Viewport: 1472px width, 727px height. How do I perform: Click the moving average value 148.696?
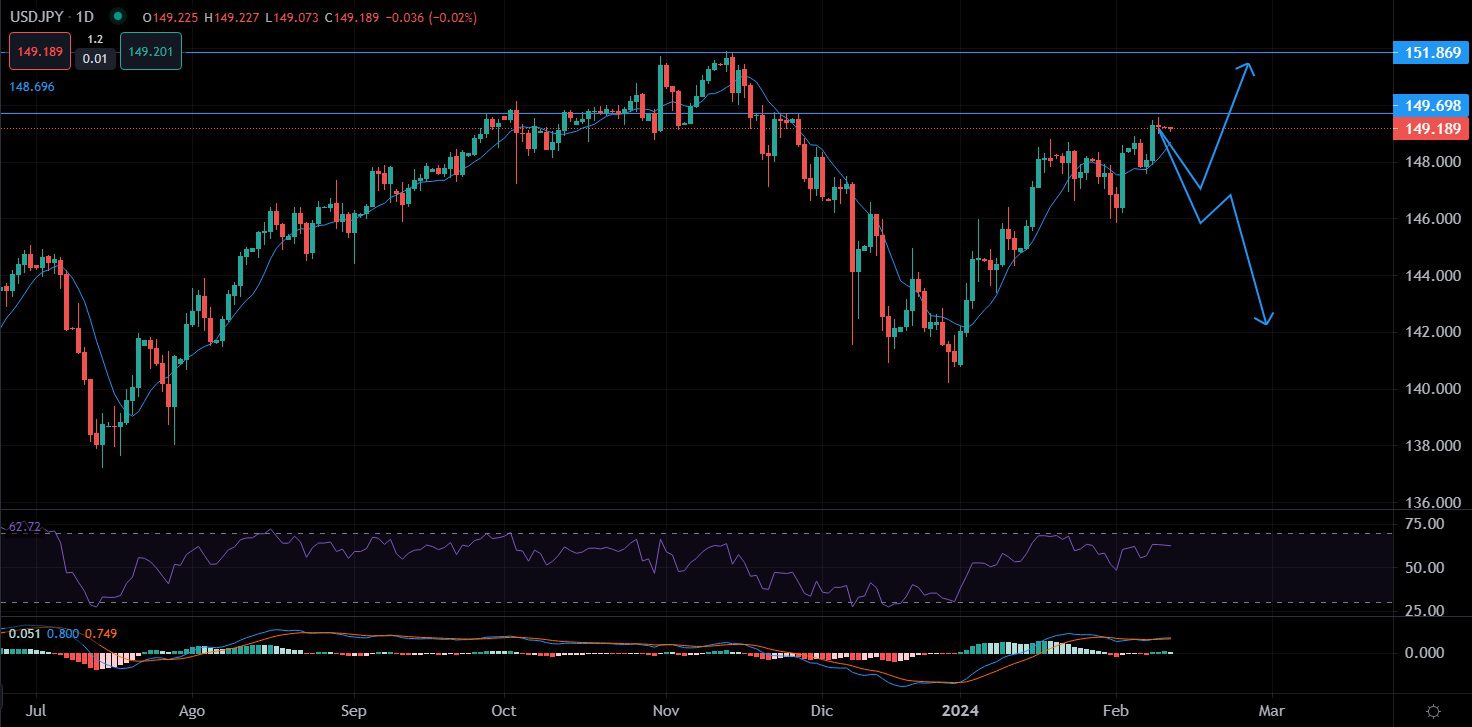click(32, 88)
